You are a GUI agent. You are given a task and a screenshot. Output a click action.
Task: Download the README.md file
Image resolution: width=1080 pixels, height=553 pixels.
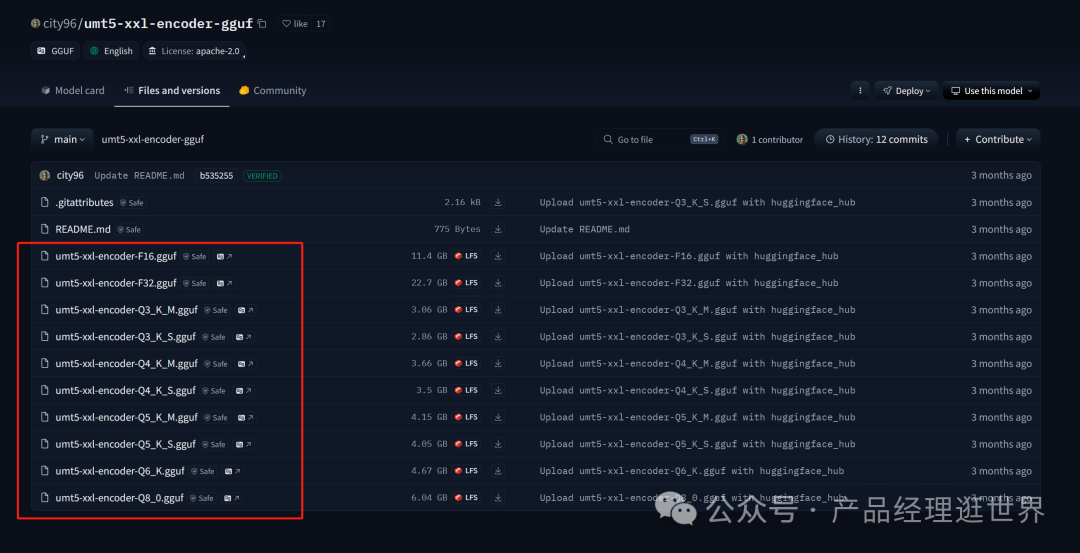tap(498, 229)
